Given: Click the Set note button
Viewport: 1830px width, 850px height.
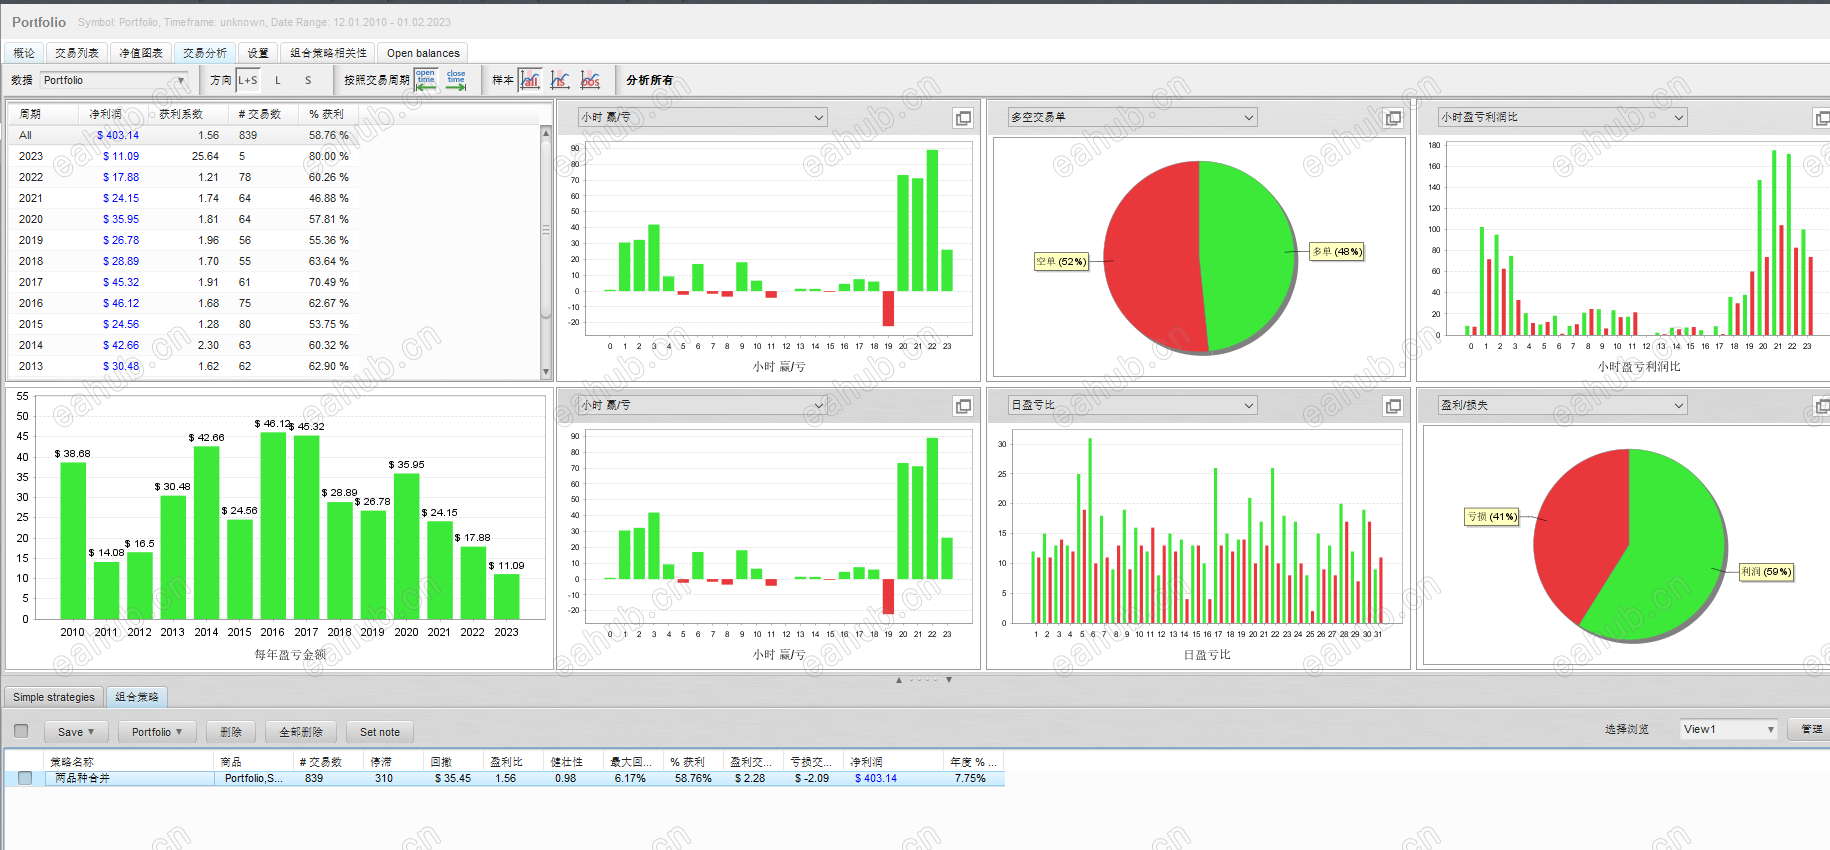Looking at the screenshot, I should [x=380, y=732].
